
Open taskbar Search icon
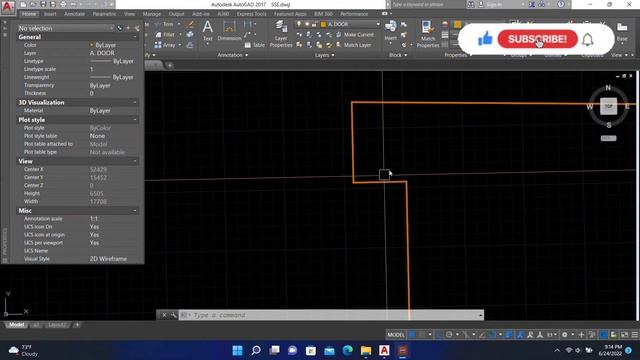(x=256, y=351)
